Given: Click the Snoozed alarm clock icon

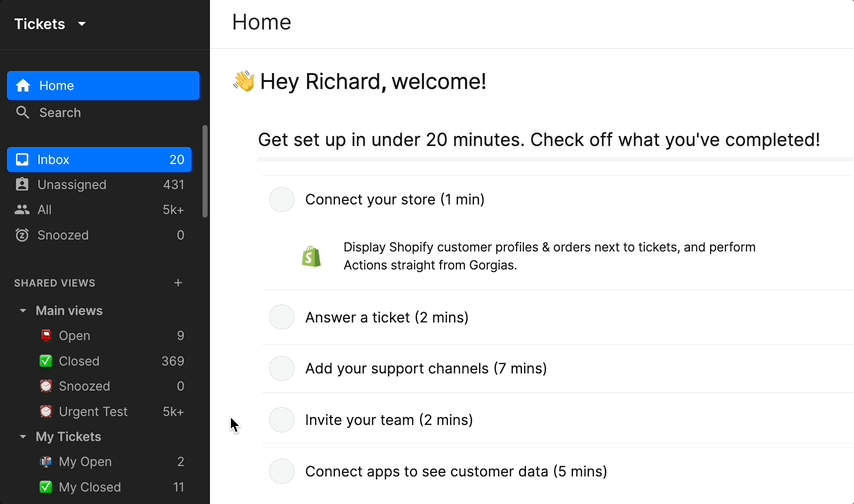Looking at the screenshot, I should click(x=22, y=235).
